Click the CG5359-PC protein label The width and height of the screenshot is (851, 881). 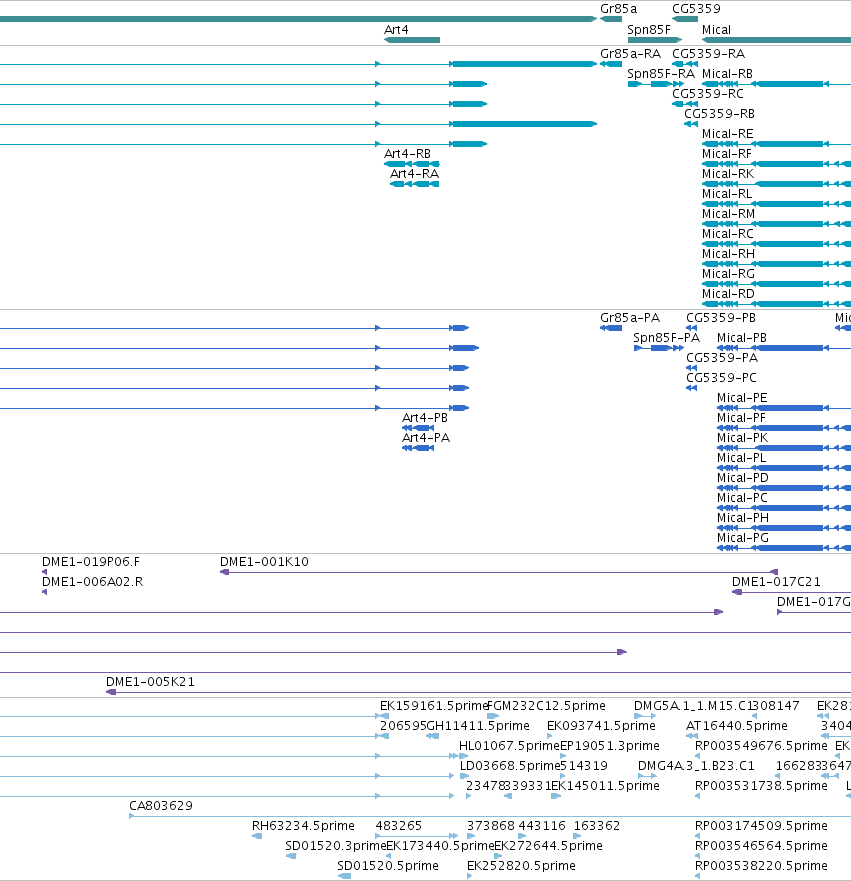click(721, 378)
